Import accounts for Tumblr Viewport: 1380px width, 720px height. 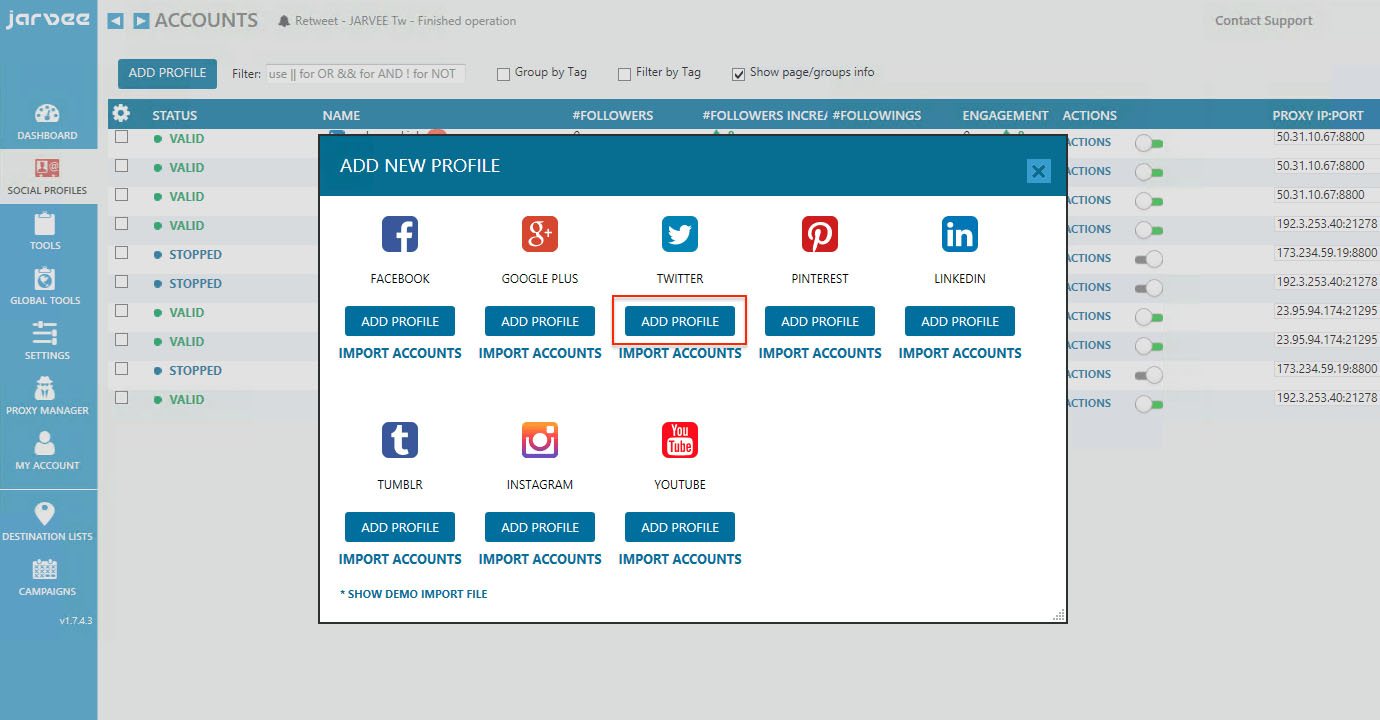tap(400, 559)
